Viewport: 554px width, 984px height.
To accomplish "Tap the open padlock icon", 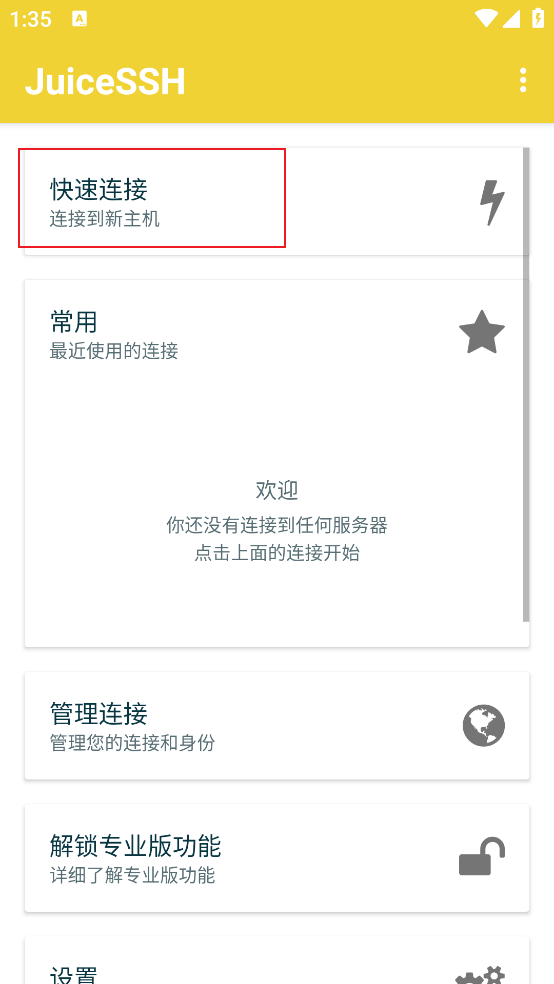I will coord(482,856).
